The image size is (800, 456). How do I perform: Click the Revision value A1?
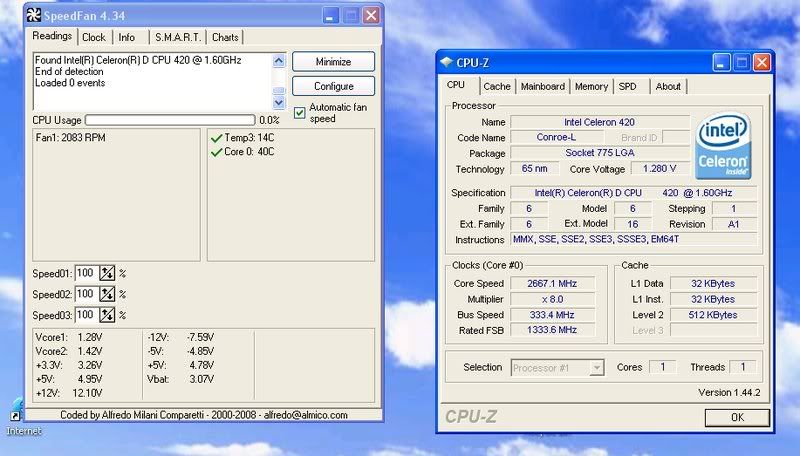coord(734,224)
